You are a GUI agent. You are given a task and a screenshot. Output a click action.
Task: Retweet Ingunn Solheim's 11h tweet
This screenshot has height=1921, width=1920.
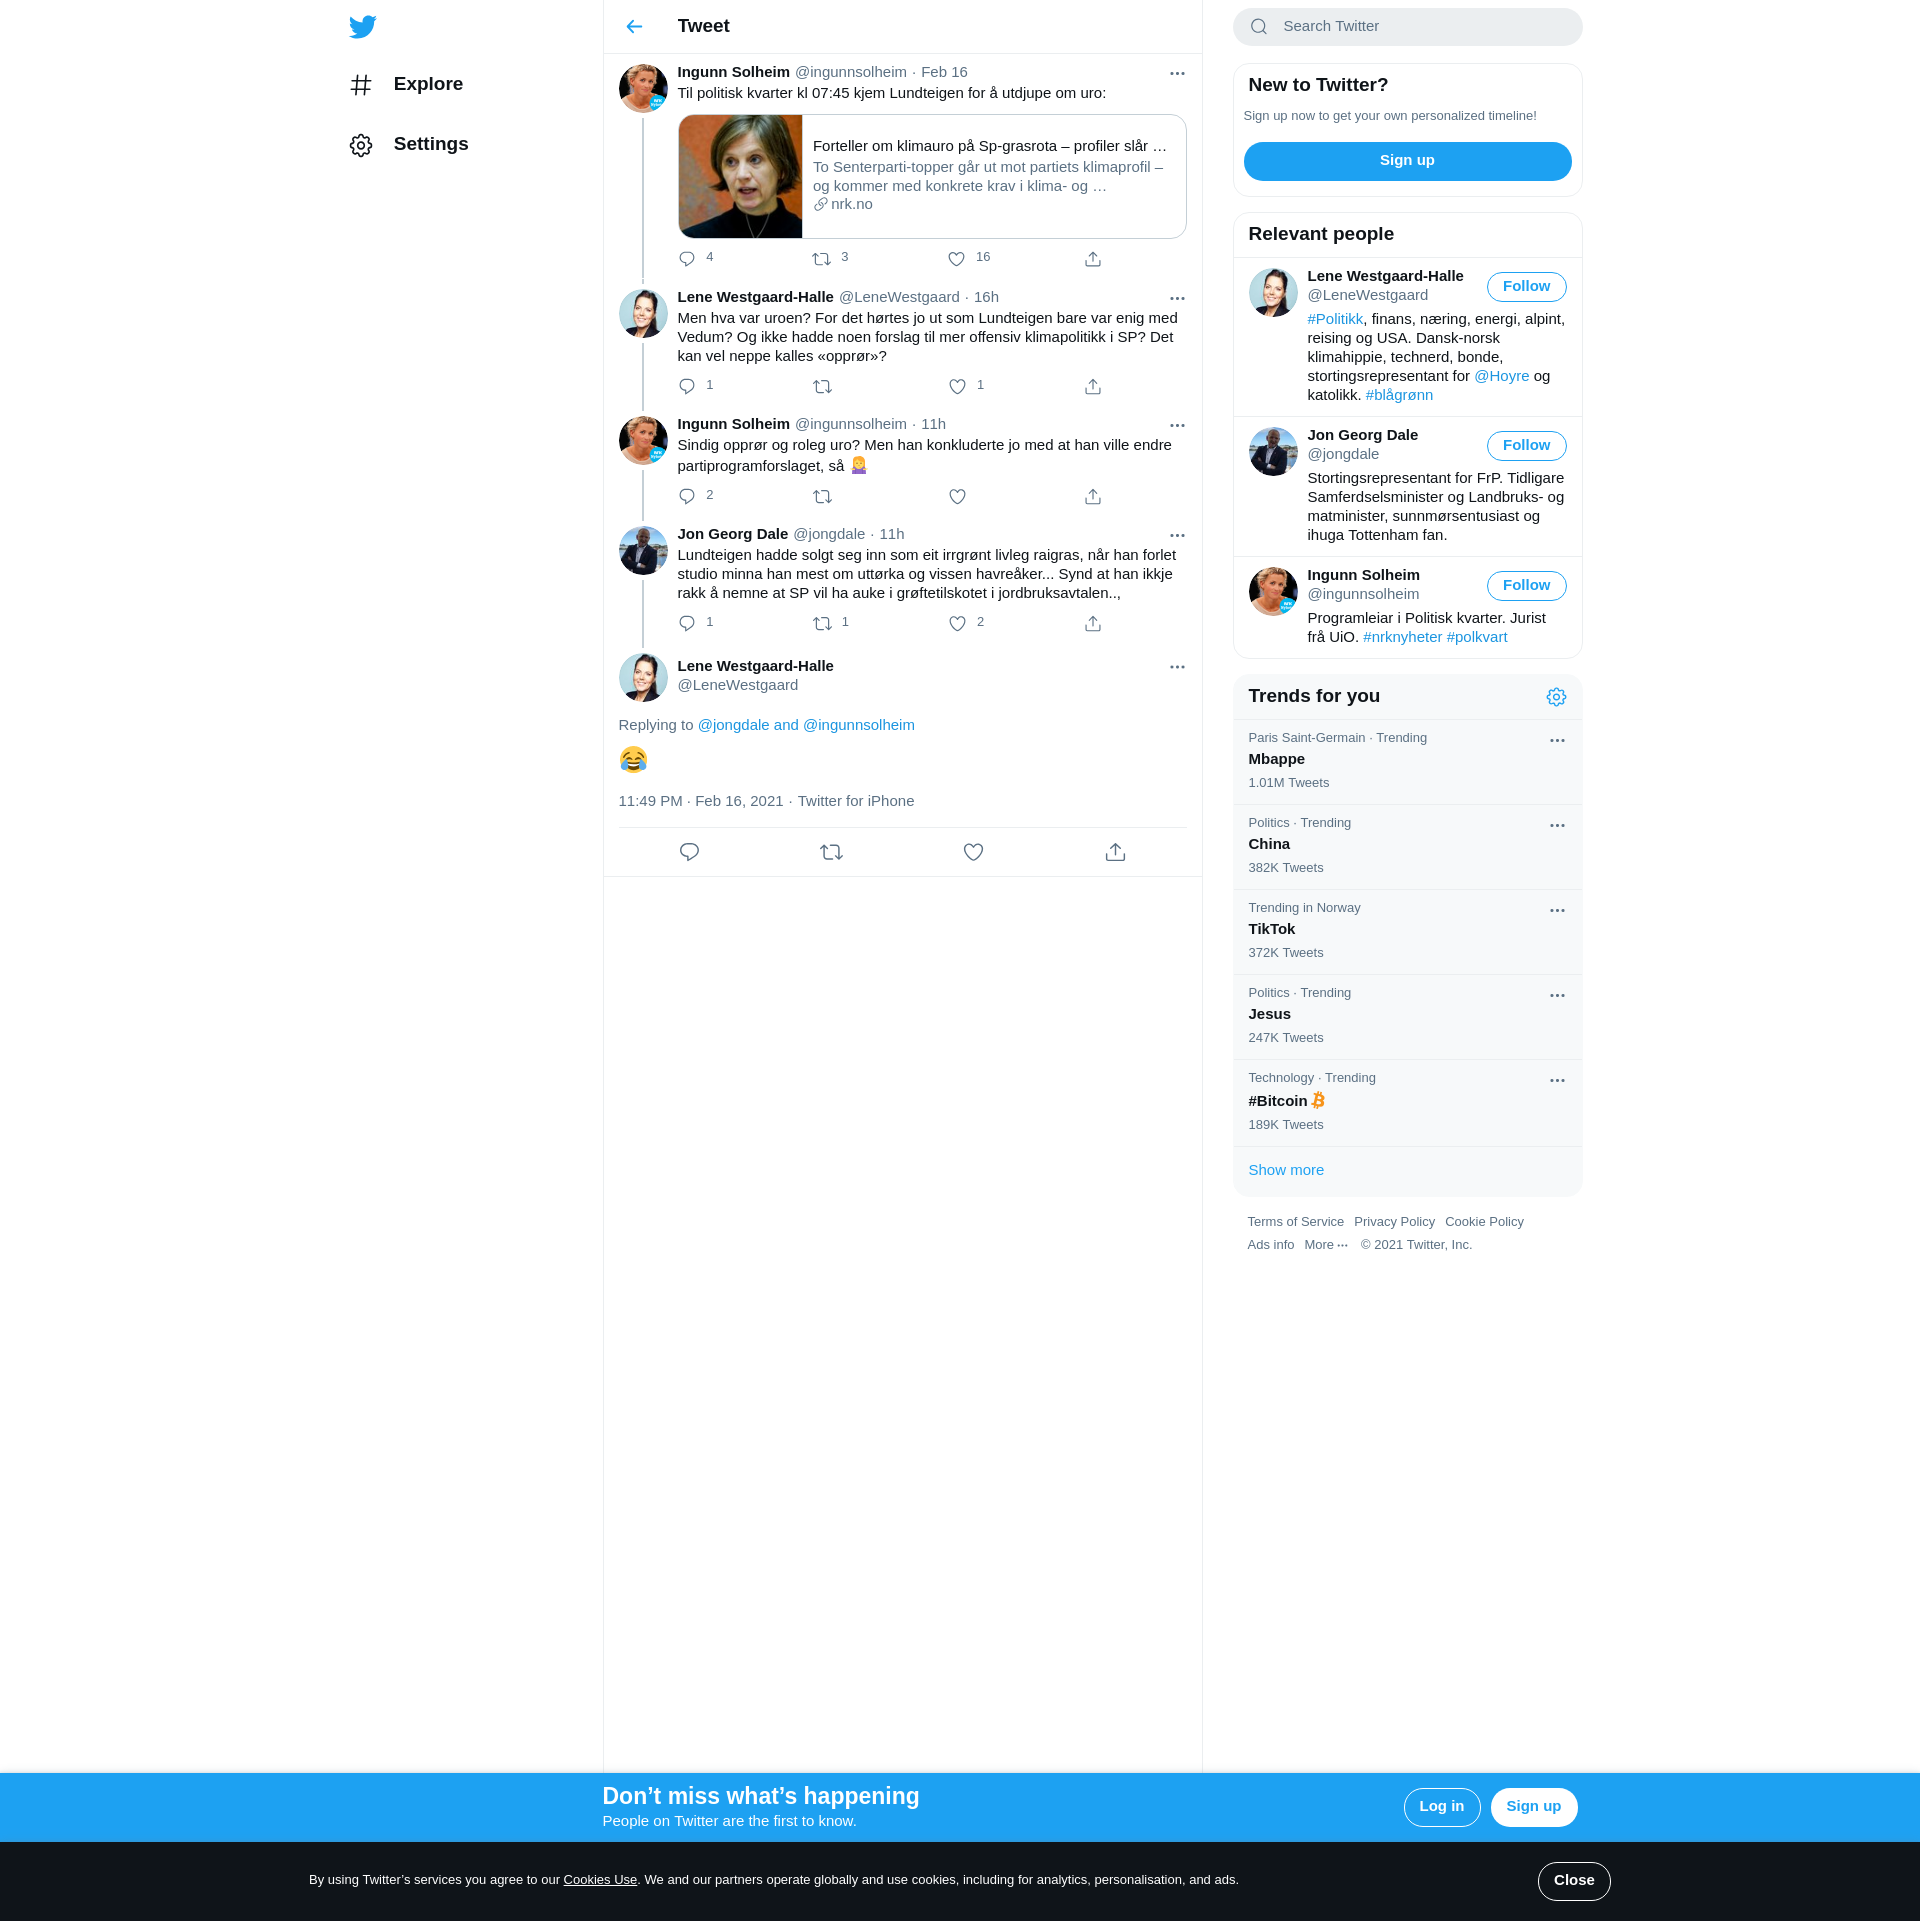[x=822, y=496]
